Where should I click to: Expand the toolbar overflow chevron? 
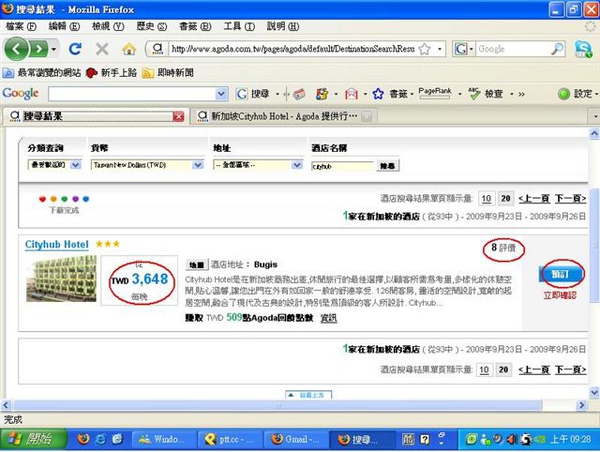tap(521, 94)
